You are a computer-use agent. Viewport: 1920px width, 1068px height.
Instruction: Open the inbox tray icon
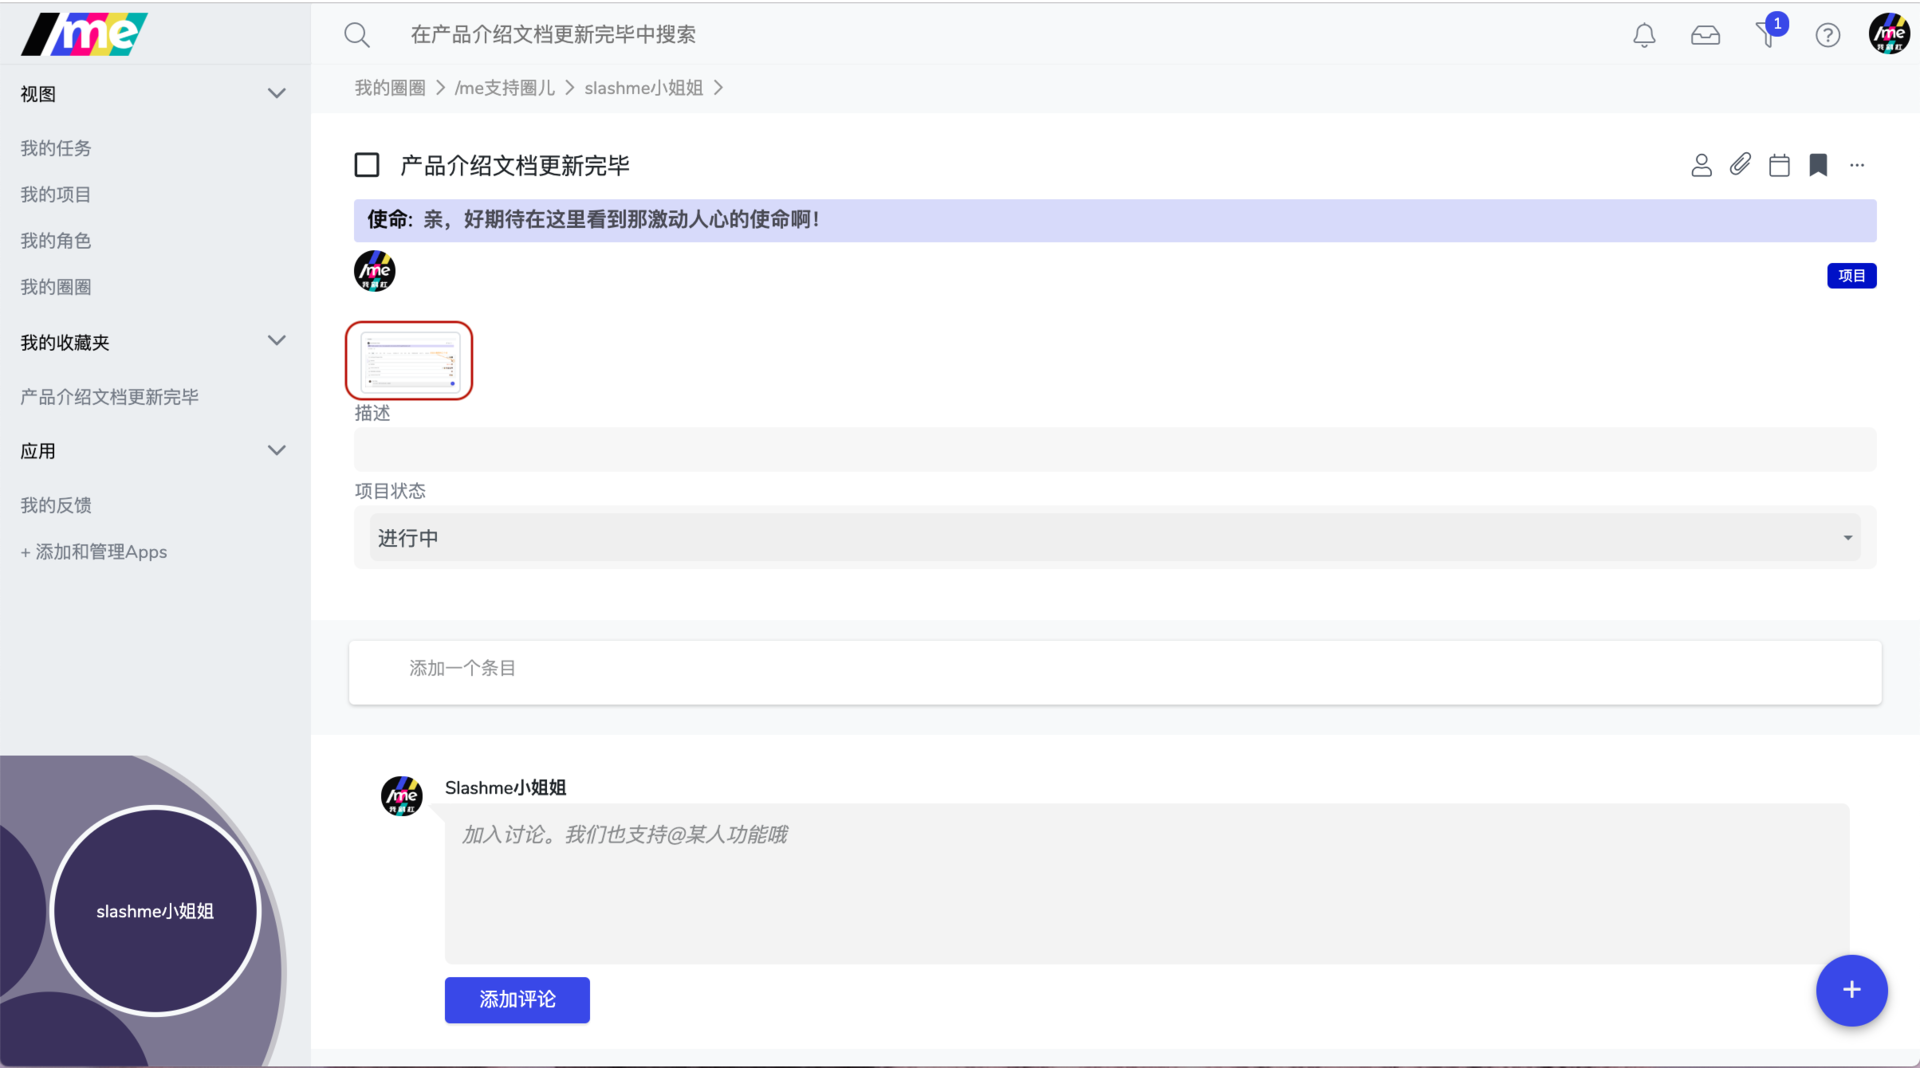click(1705, 36)
